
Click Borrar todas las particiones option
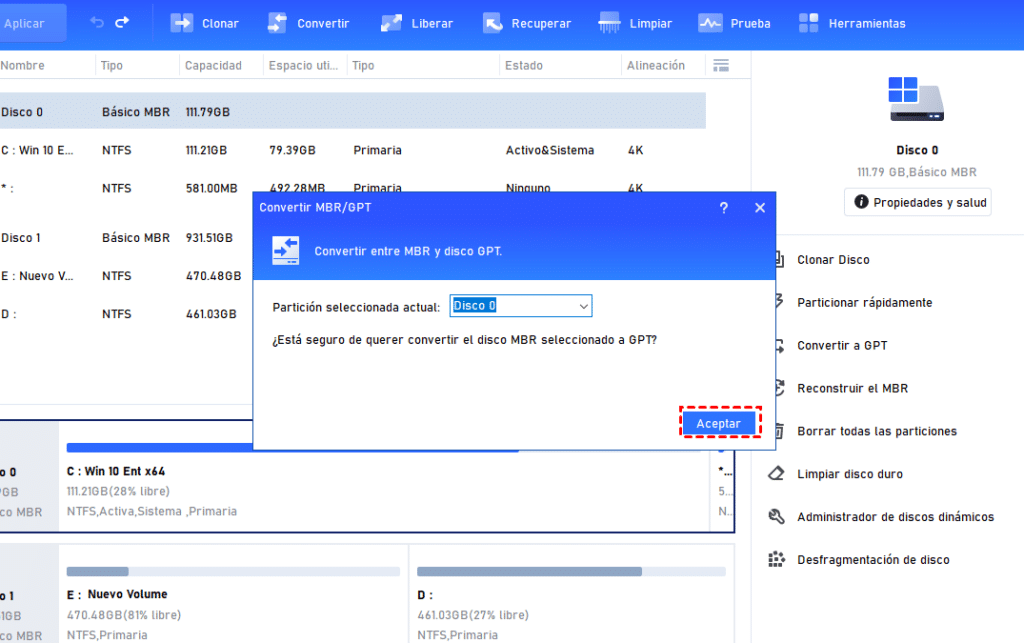click(876, 431)
